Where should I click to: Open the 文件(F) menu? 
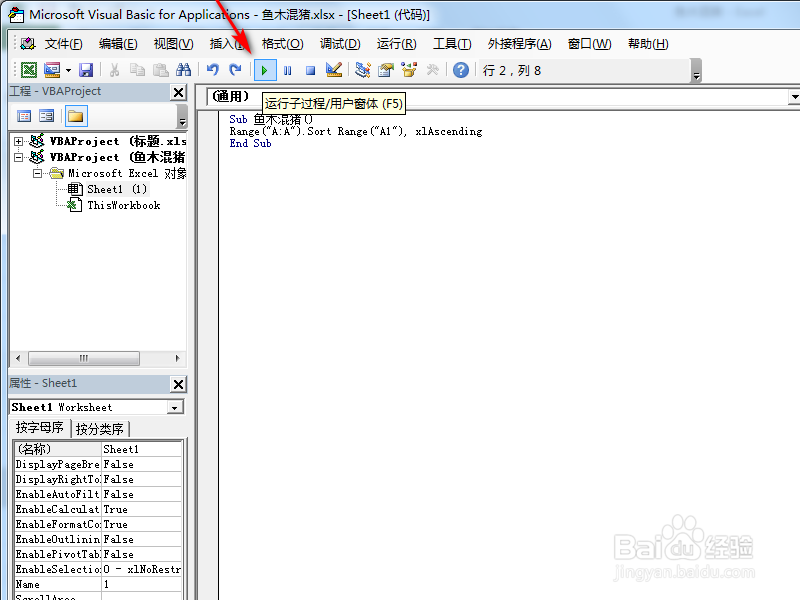click(x=63, y=44)
